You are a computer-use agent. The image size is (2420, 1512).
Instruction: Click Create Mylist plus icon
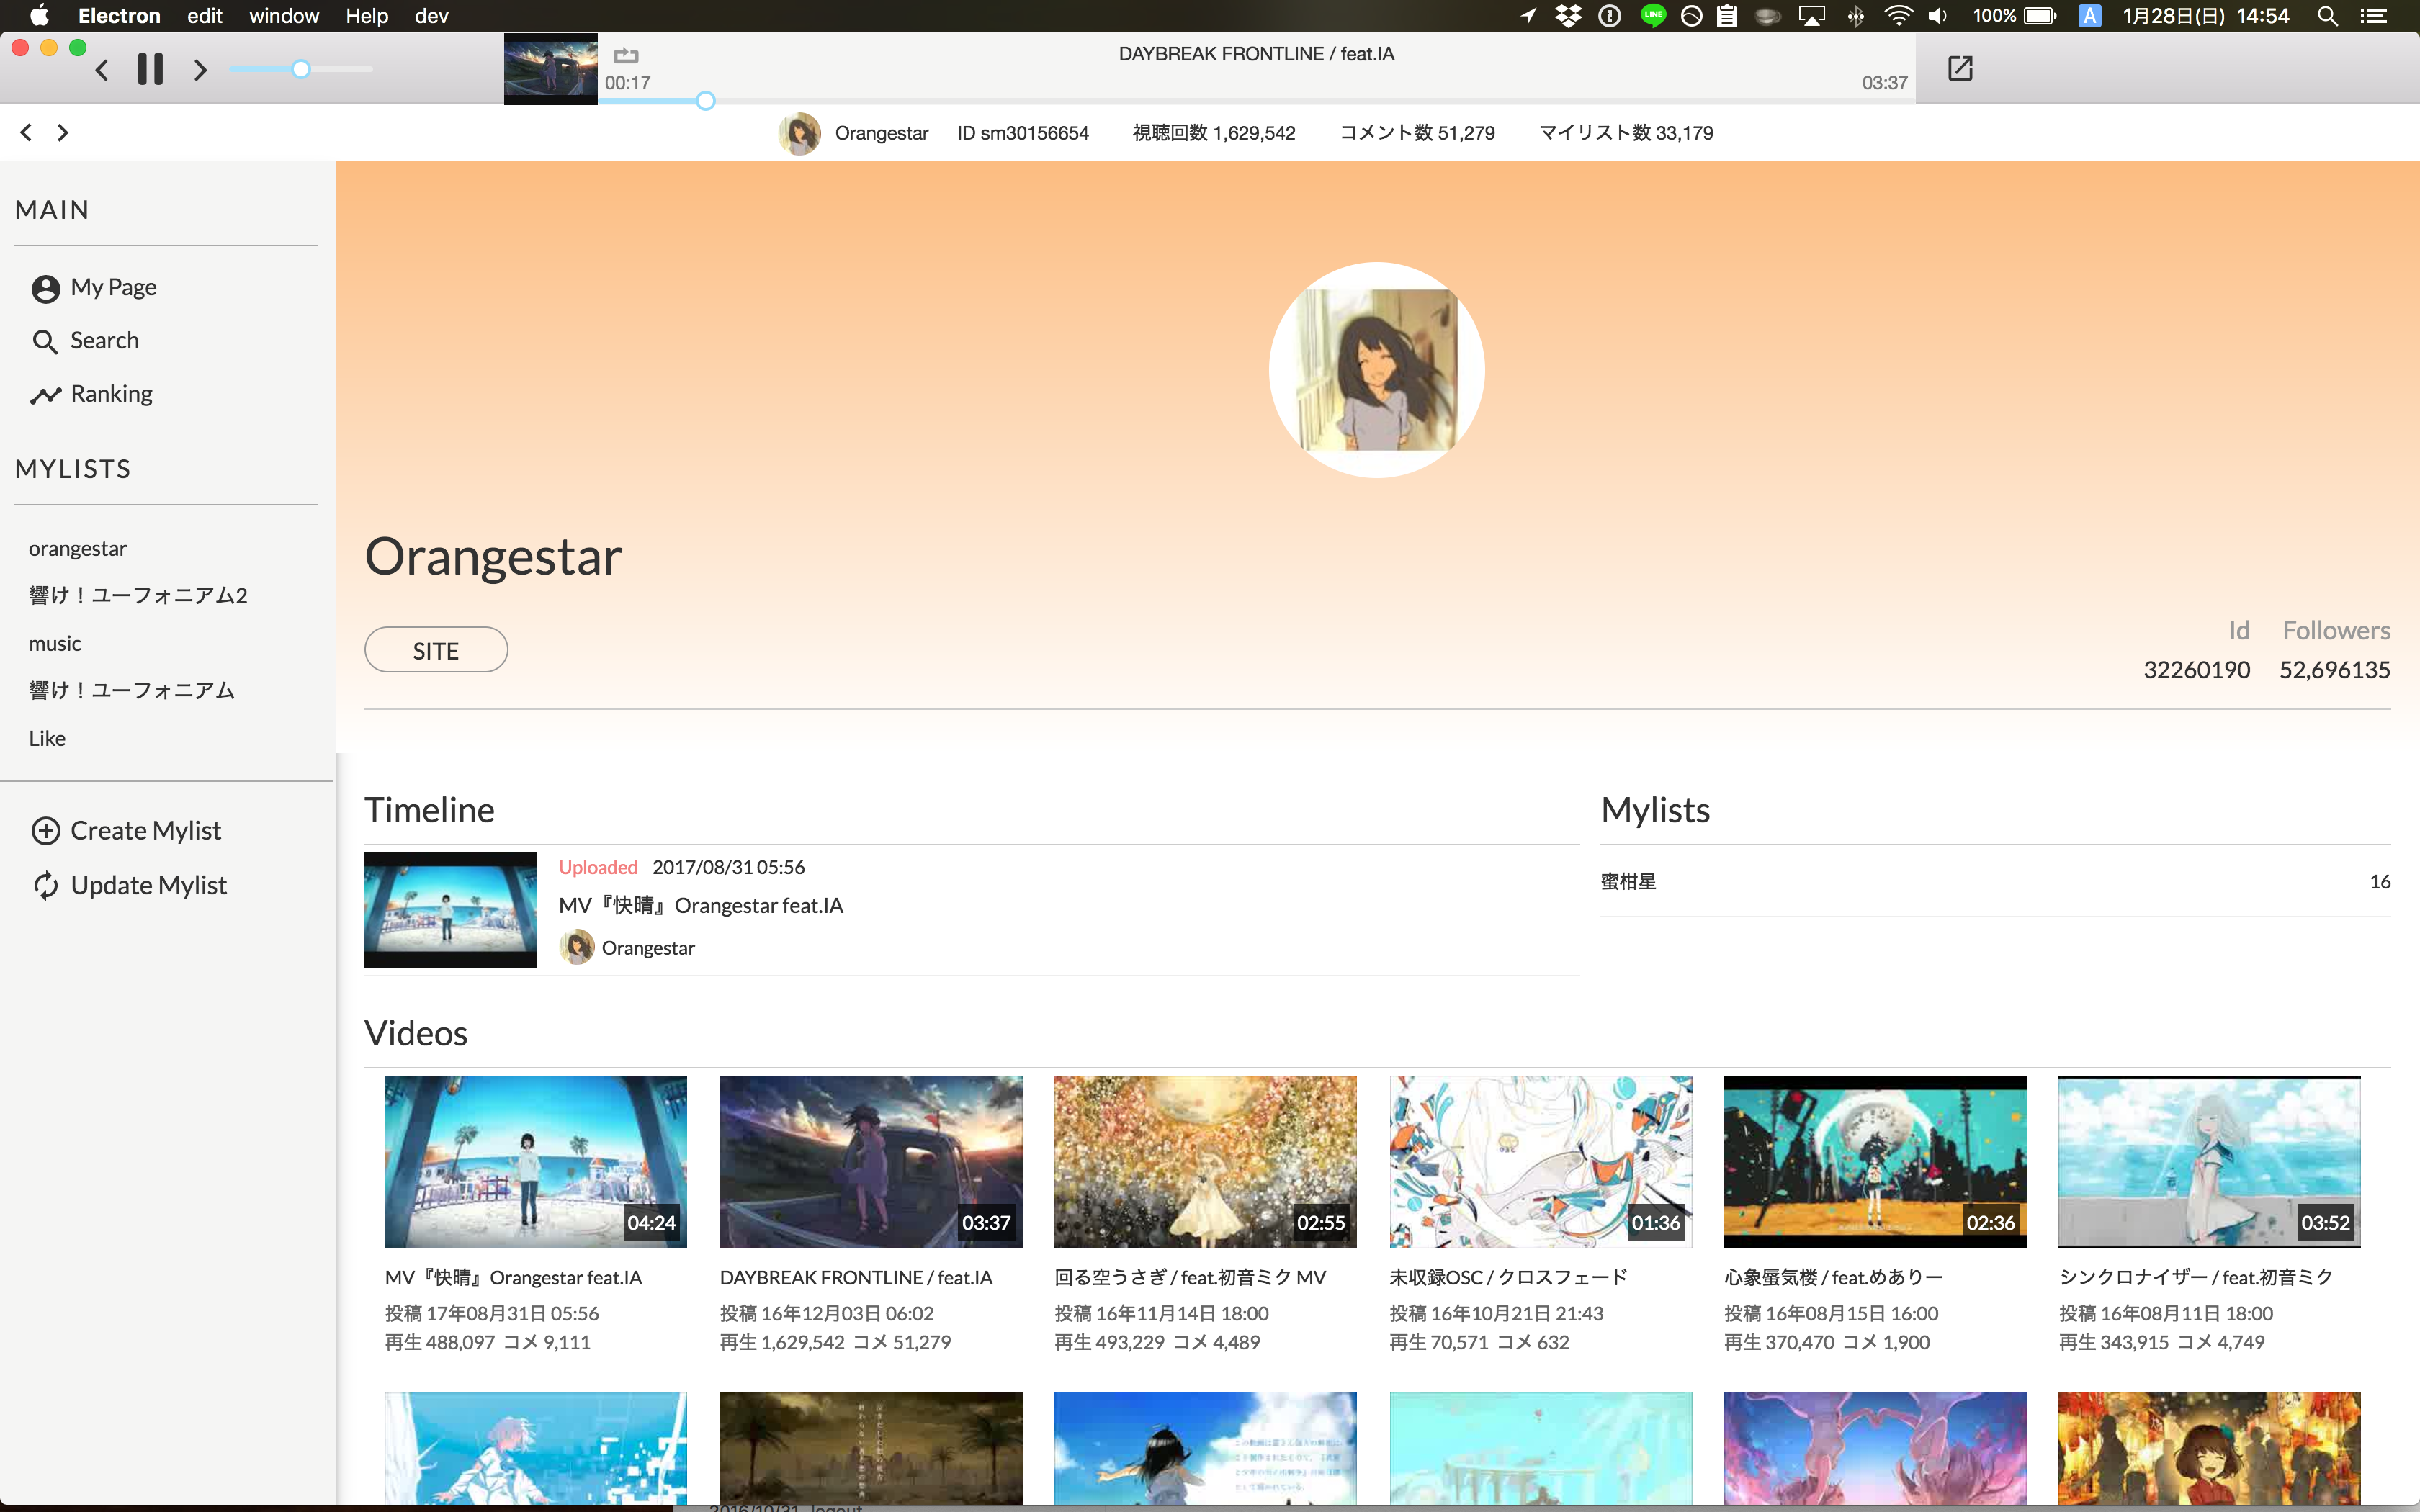click(46, 831)
